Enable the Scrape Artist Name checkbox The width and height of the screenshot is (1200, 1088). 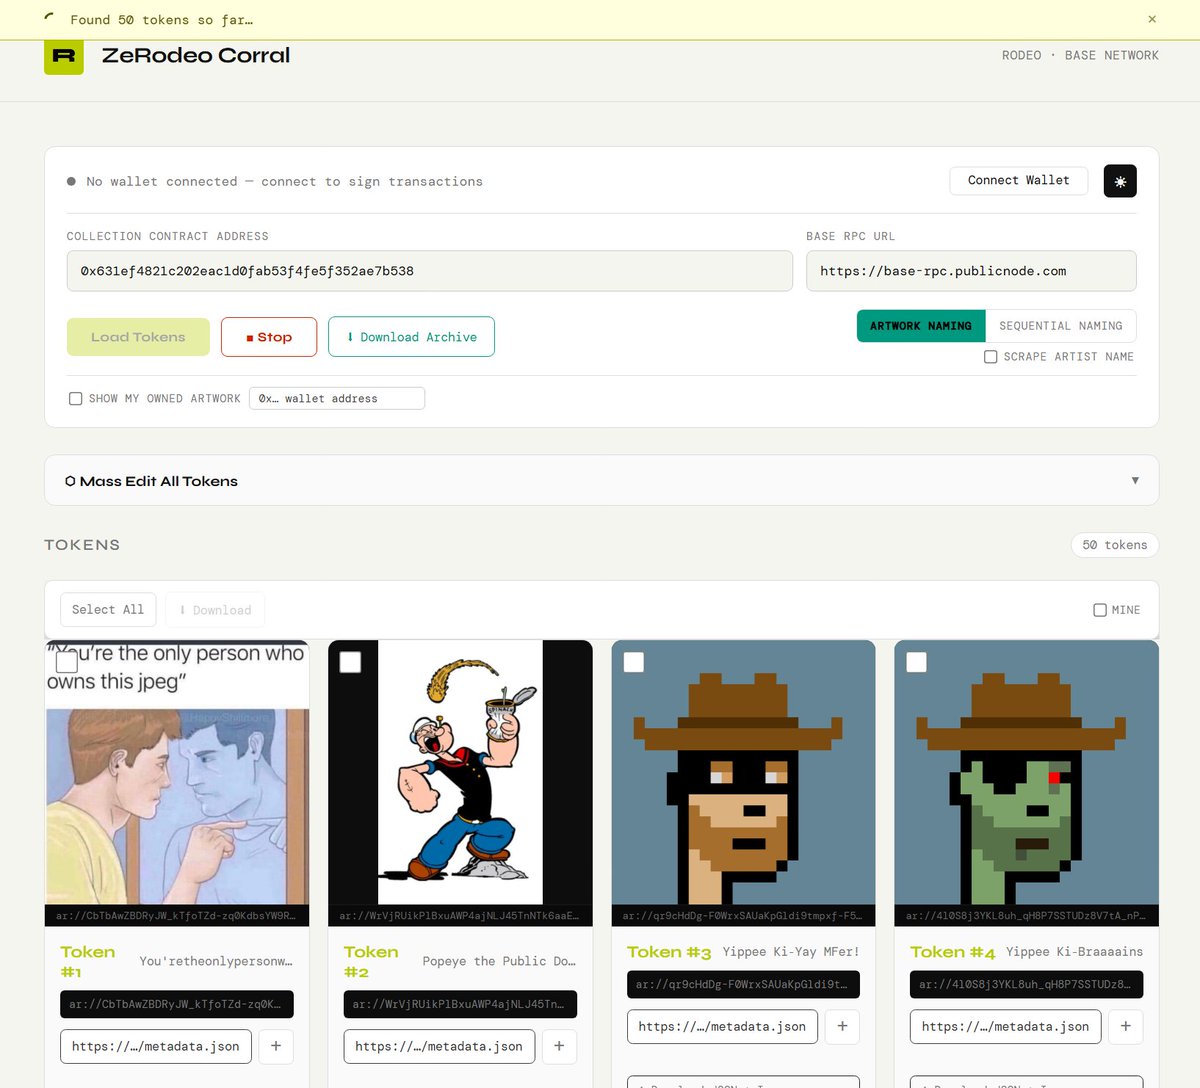click(x=991, y=357)
